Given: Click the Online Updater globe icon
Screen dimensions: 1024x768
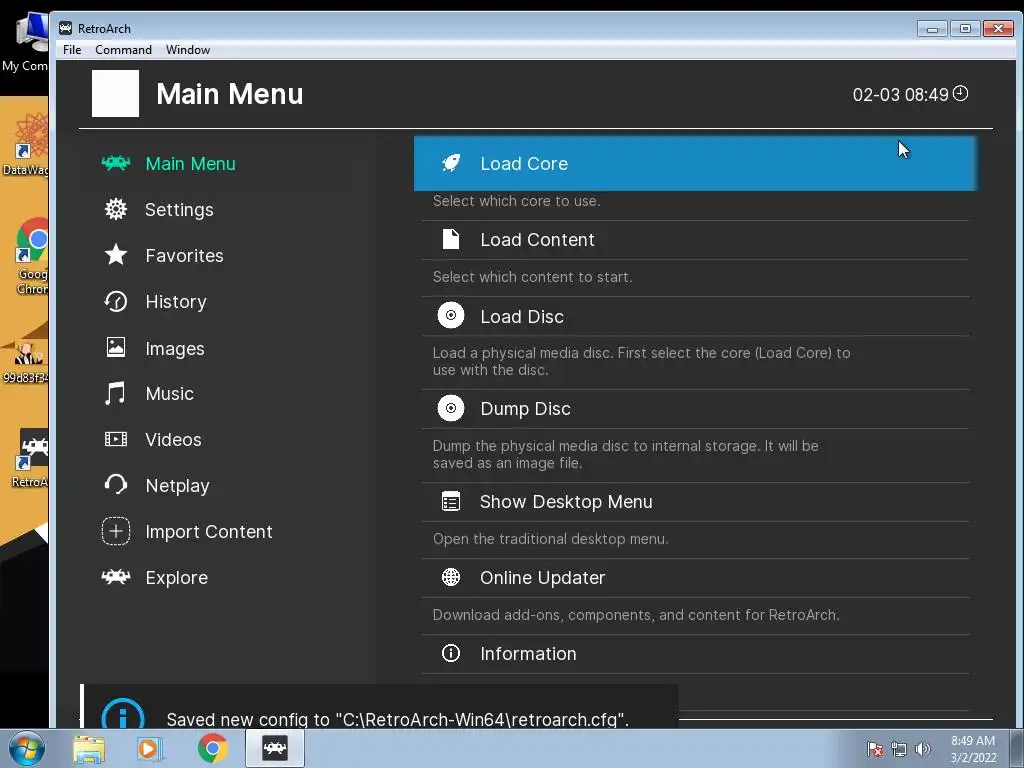Looking at the screenshot, I should point(451,577).
